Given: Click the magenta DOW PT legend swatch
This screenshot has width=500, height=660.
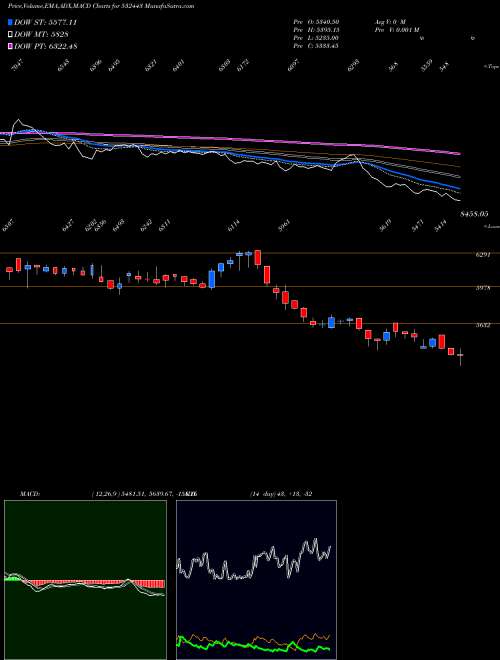Looking at the screenshot, I should [11, 46].
